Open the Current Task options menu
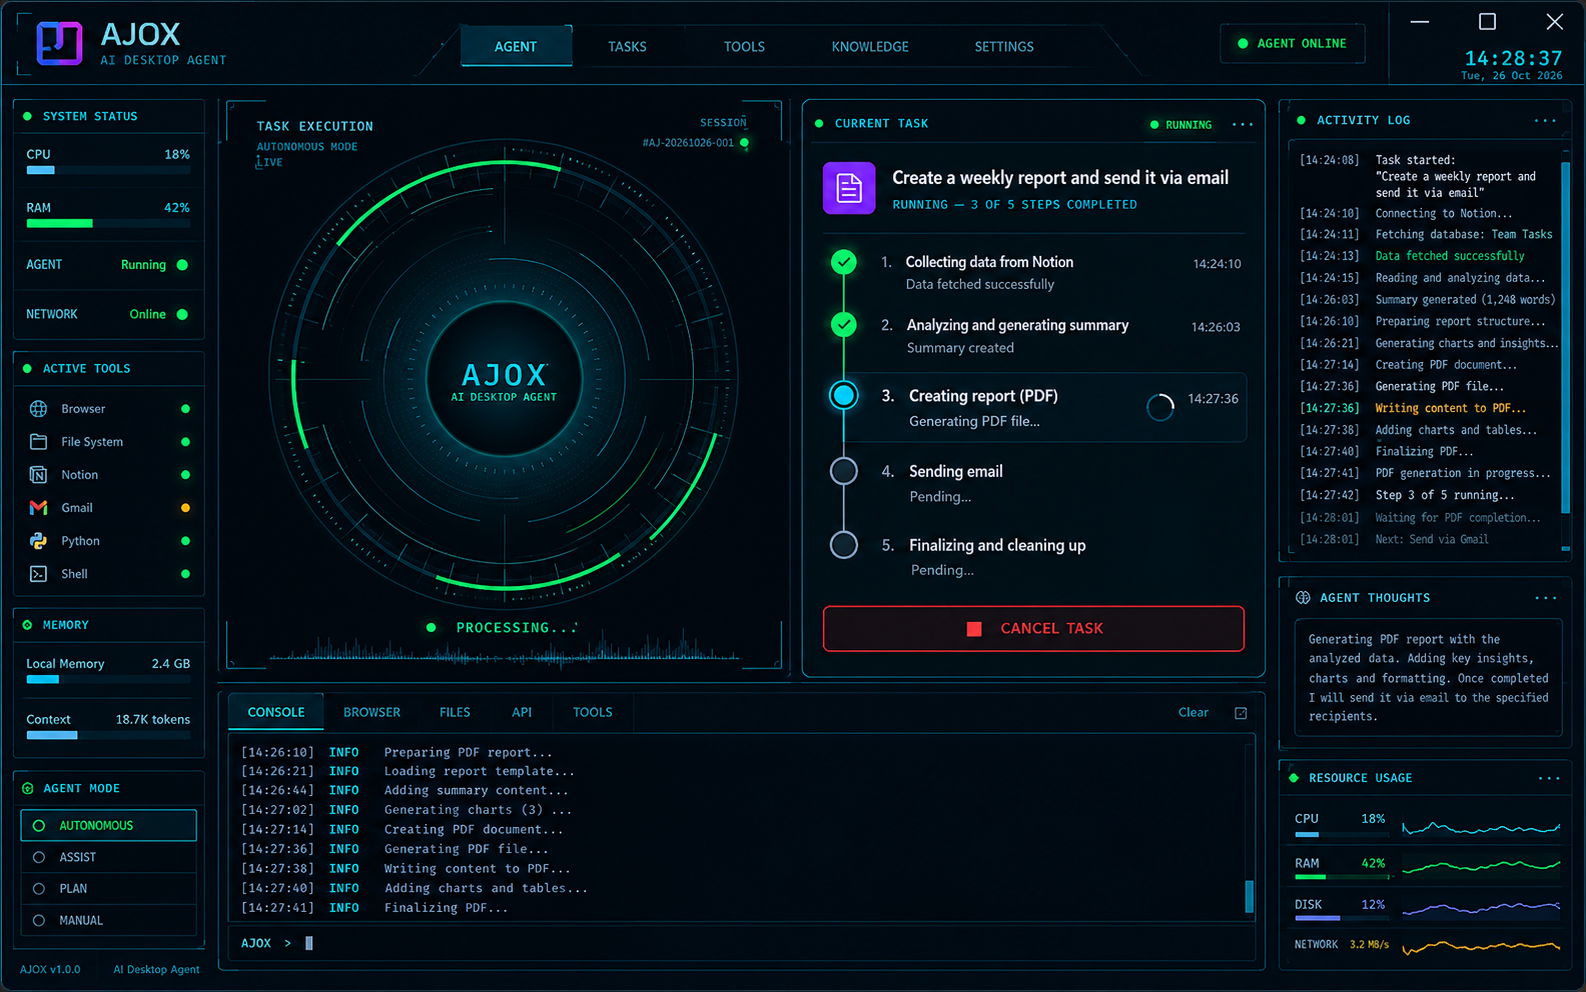1586x992 pixels. [x=1242, y=125]
